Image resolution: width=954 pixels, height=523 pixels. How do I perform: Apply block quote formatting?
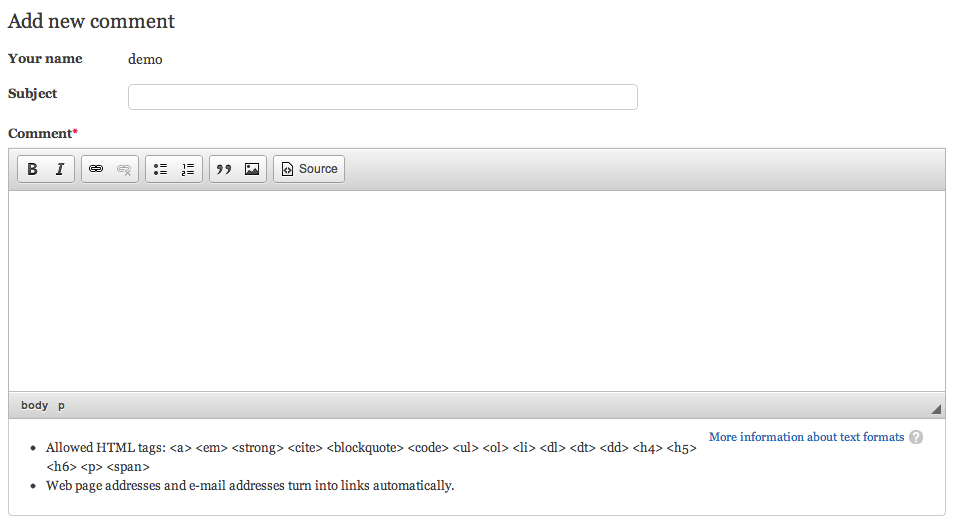point(224,169)
